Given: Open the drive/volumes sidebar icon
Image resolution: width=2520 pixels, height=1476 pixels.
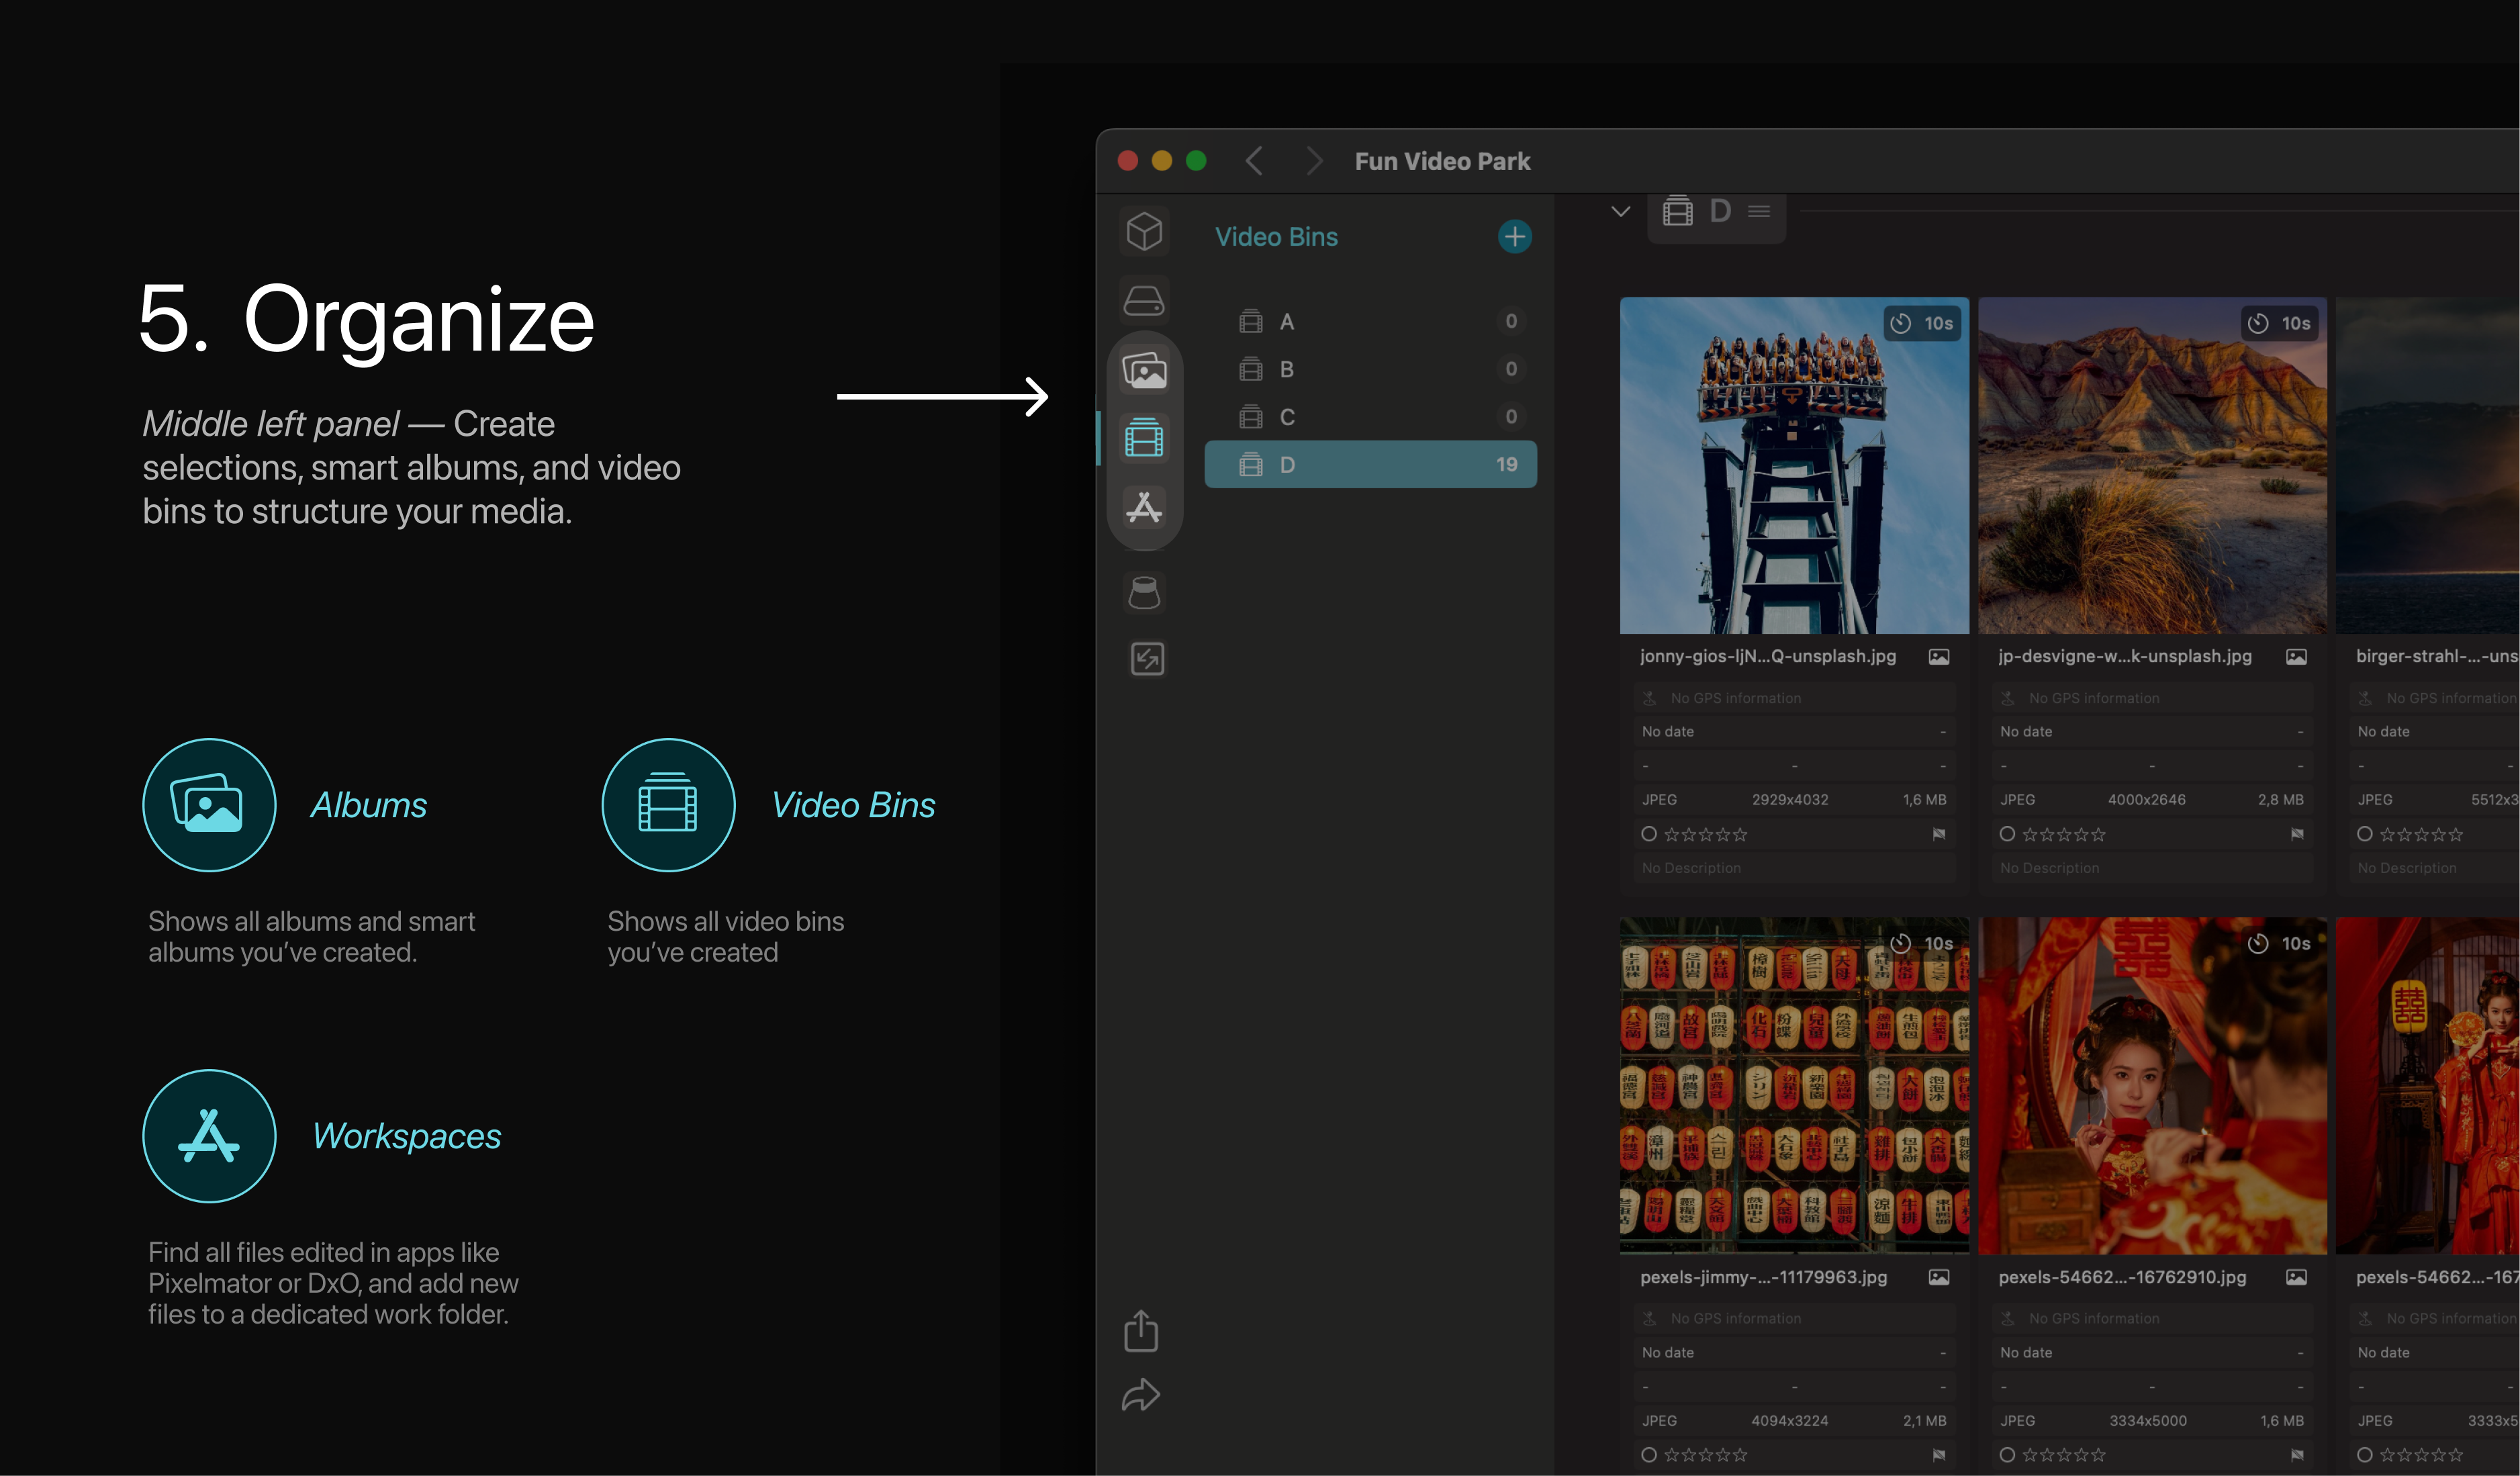Looking at the screenshot, I should tap(1145, 300).
